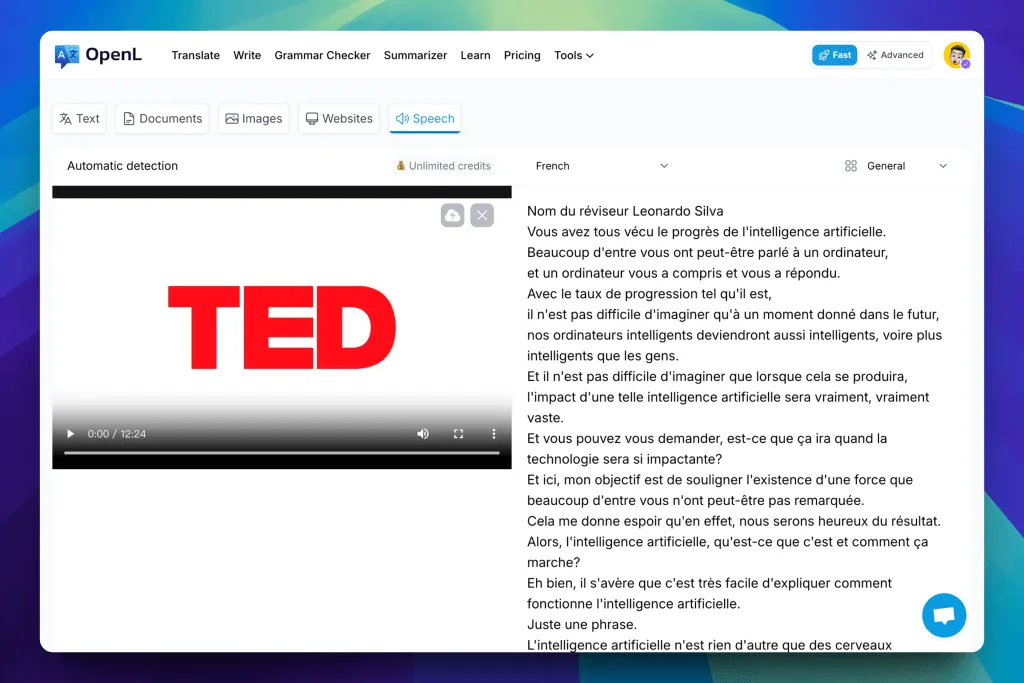This screenshot has height=683, width=1024.
Task: Open the Learn page
Action: coord(475,56)
